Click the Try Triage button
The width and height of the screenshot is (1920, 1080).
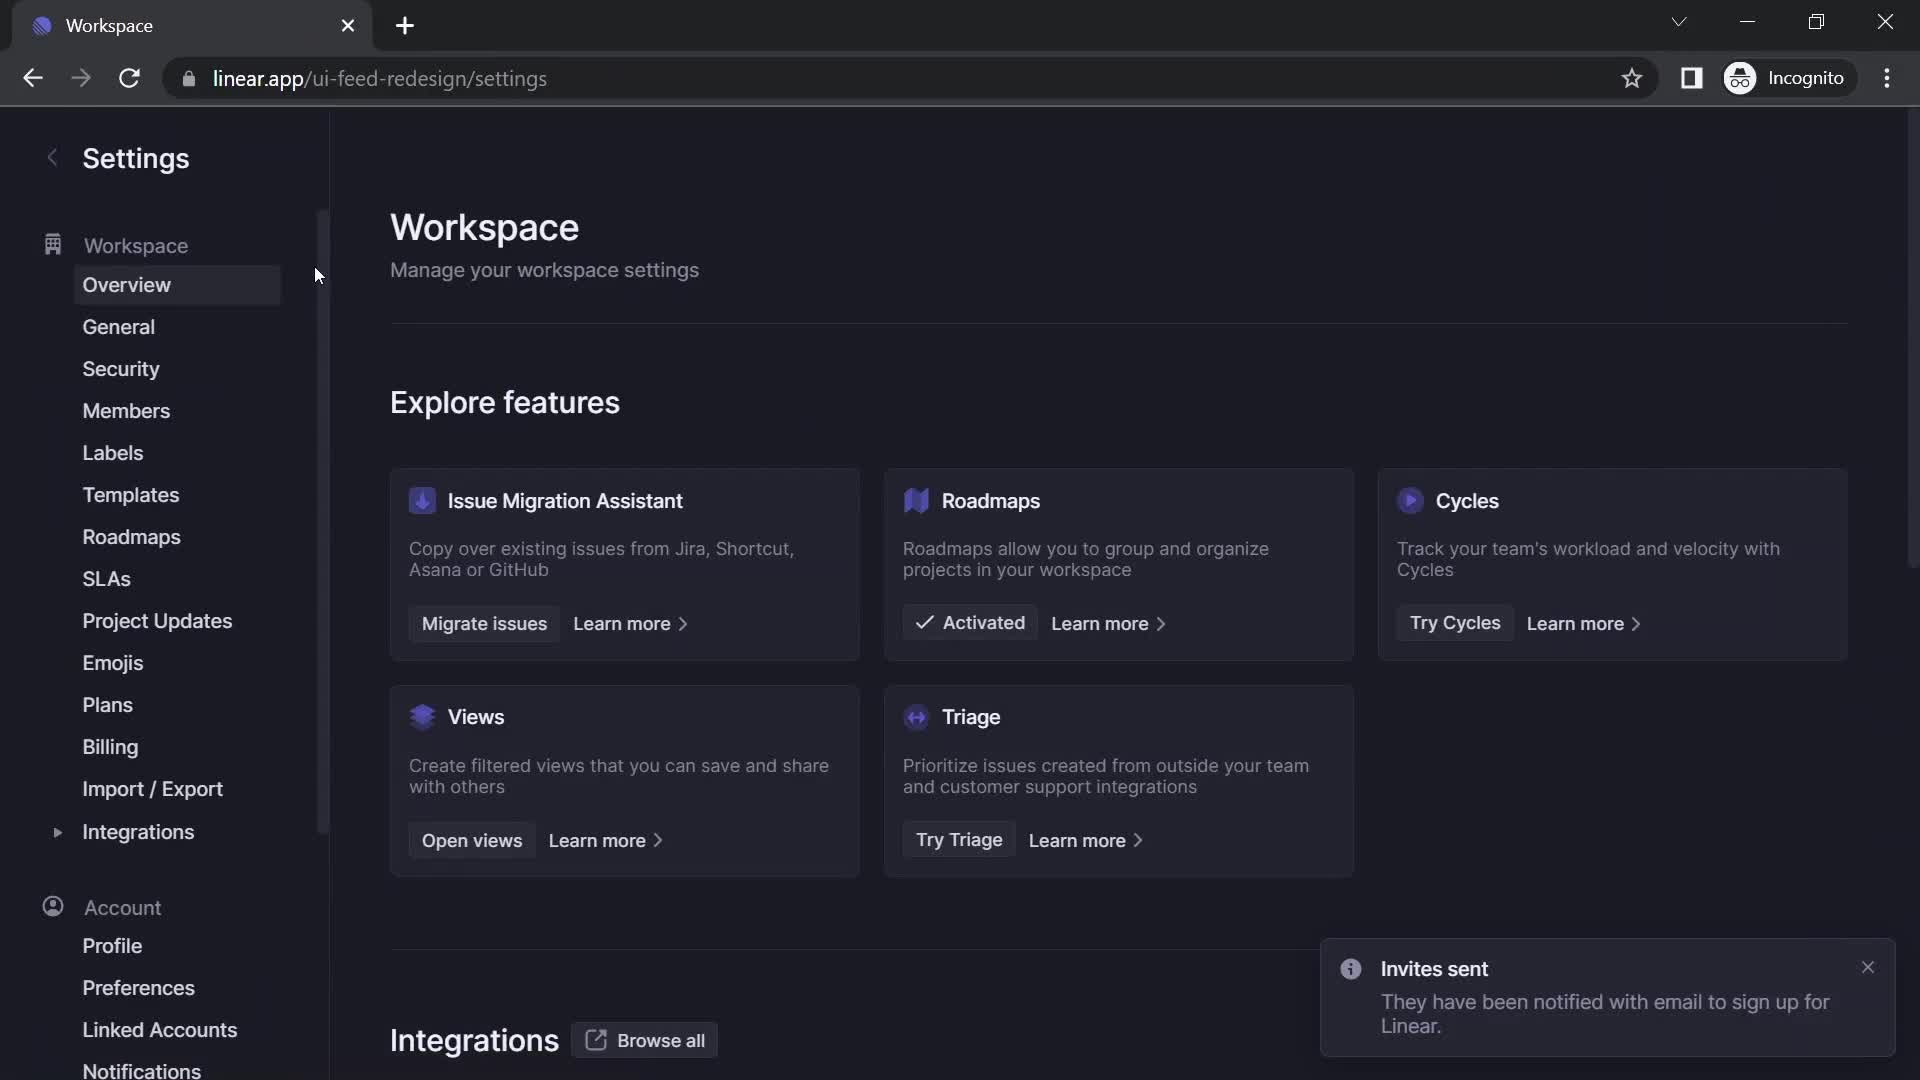coord(959,840)
